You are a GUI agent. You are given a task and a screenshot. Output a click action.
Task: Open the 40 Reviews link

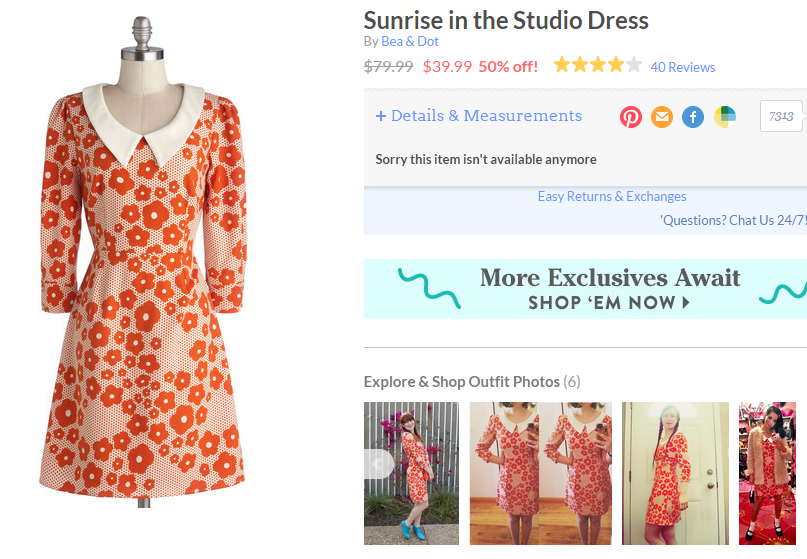[682, 67]
